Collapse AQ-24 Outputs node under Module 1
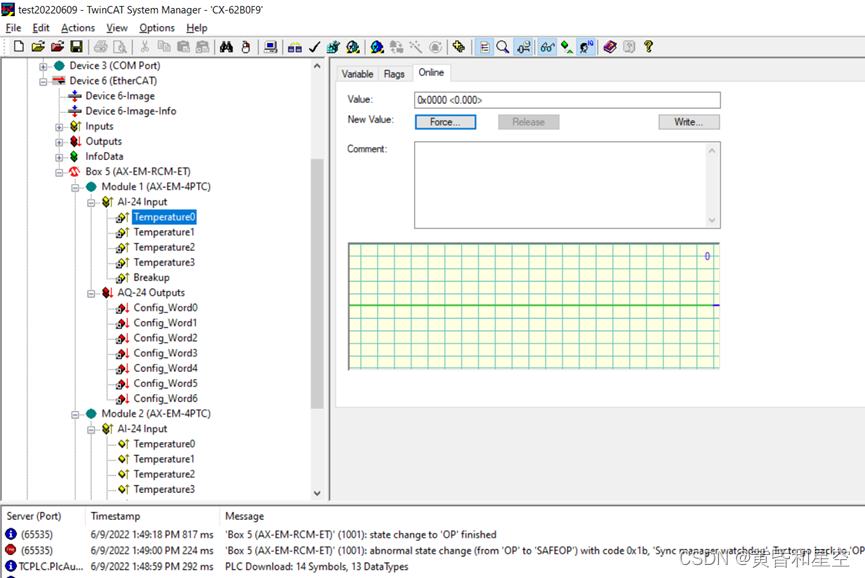The width and height of the screenshot is (865, 578). pos(91,293)
